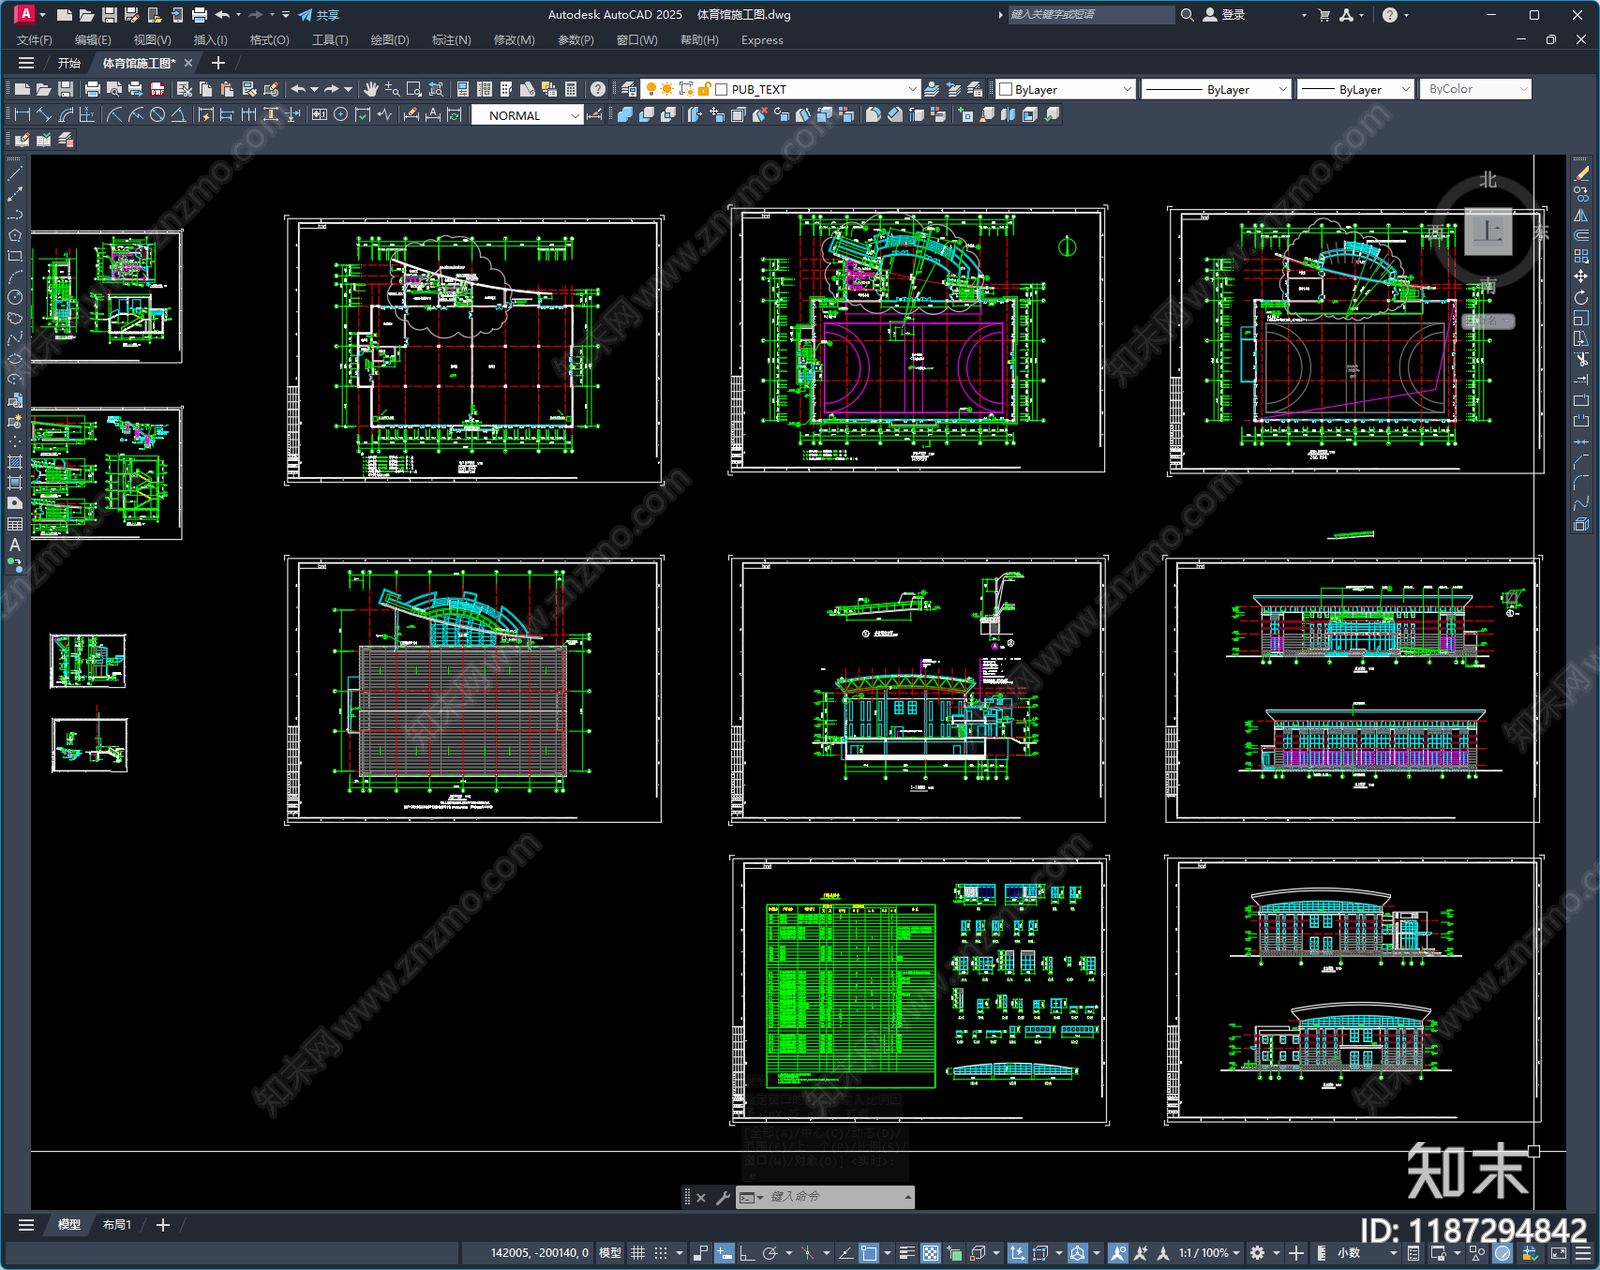Add a new layout with the plus button
Viewport: 1600px width, 1270px height.
[x=163, y=1225]
